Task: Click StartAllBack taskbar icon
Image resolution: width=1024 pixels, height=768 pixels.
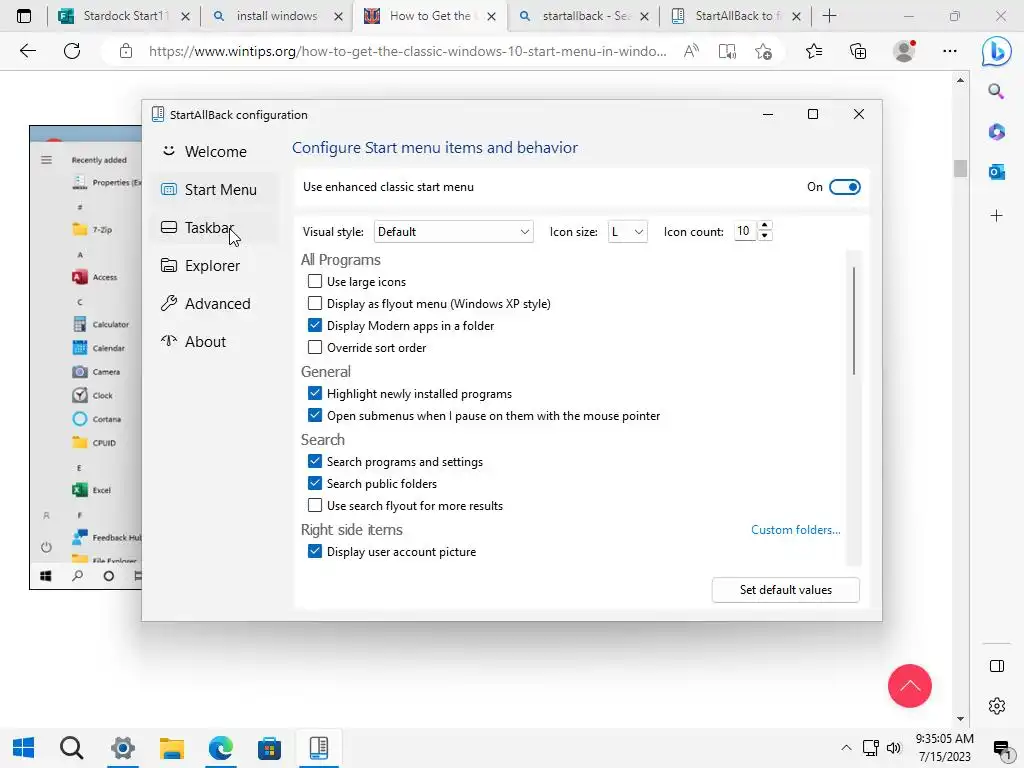Action: (319, 748)
